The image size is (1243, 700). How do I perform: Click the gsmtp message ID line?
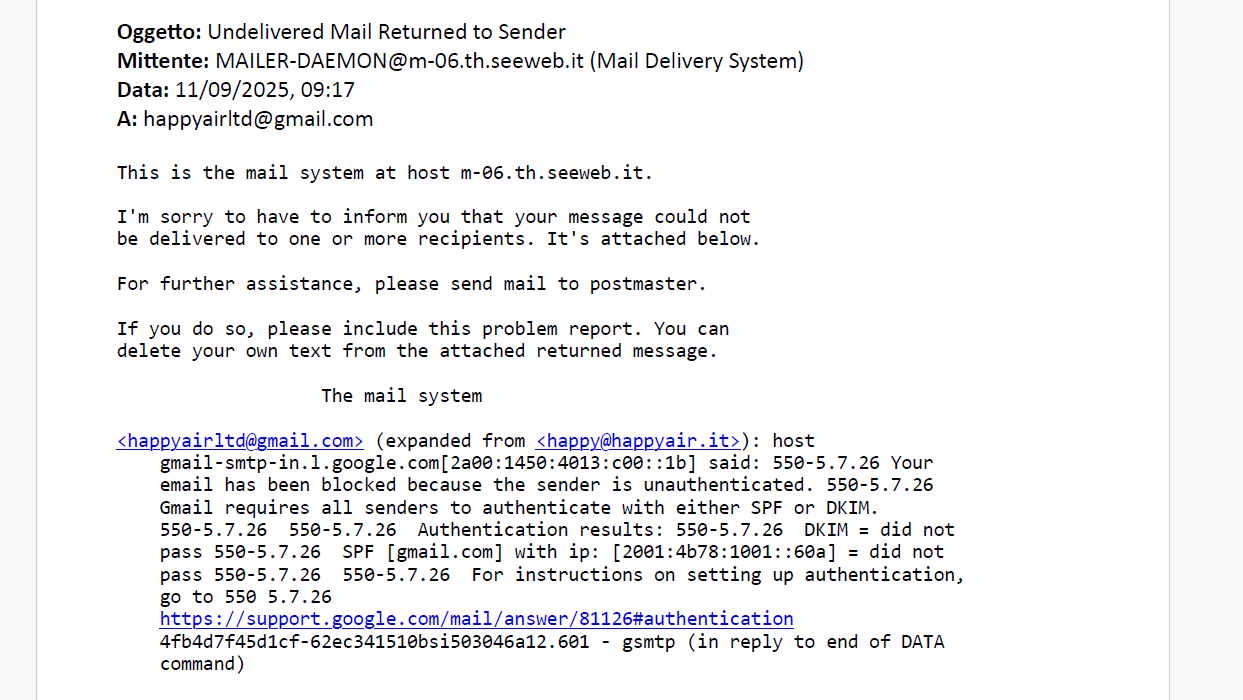pyautogui.click(x=552, y=642)
